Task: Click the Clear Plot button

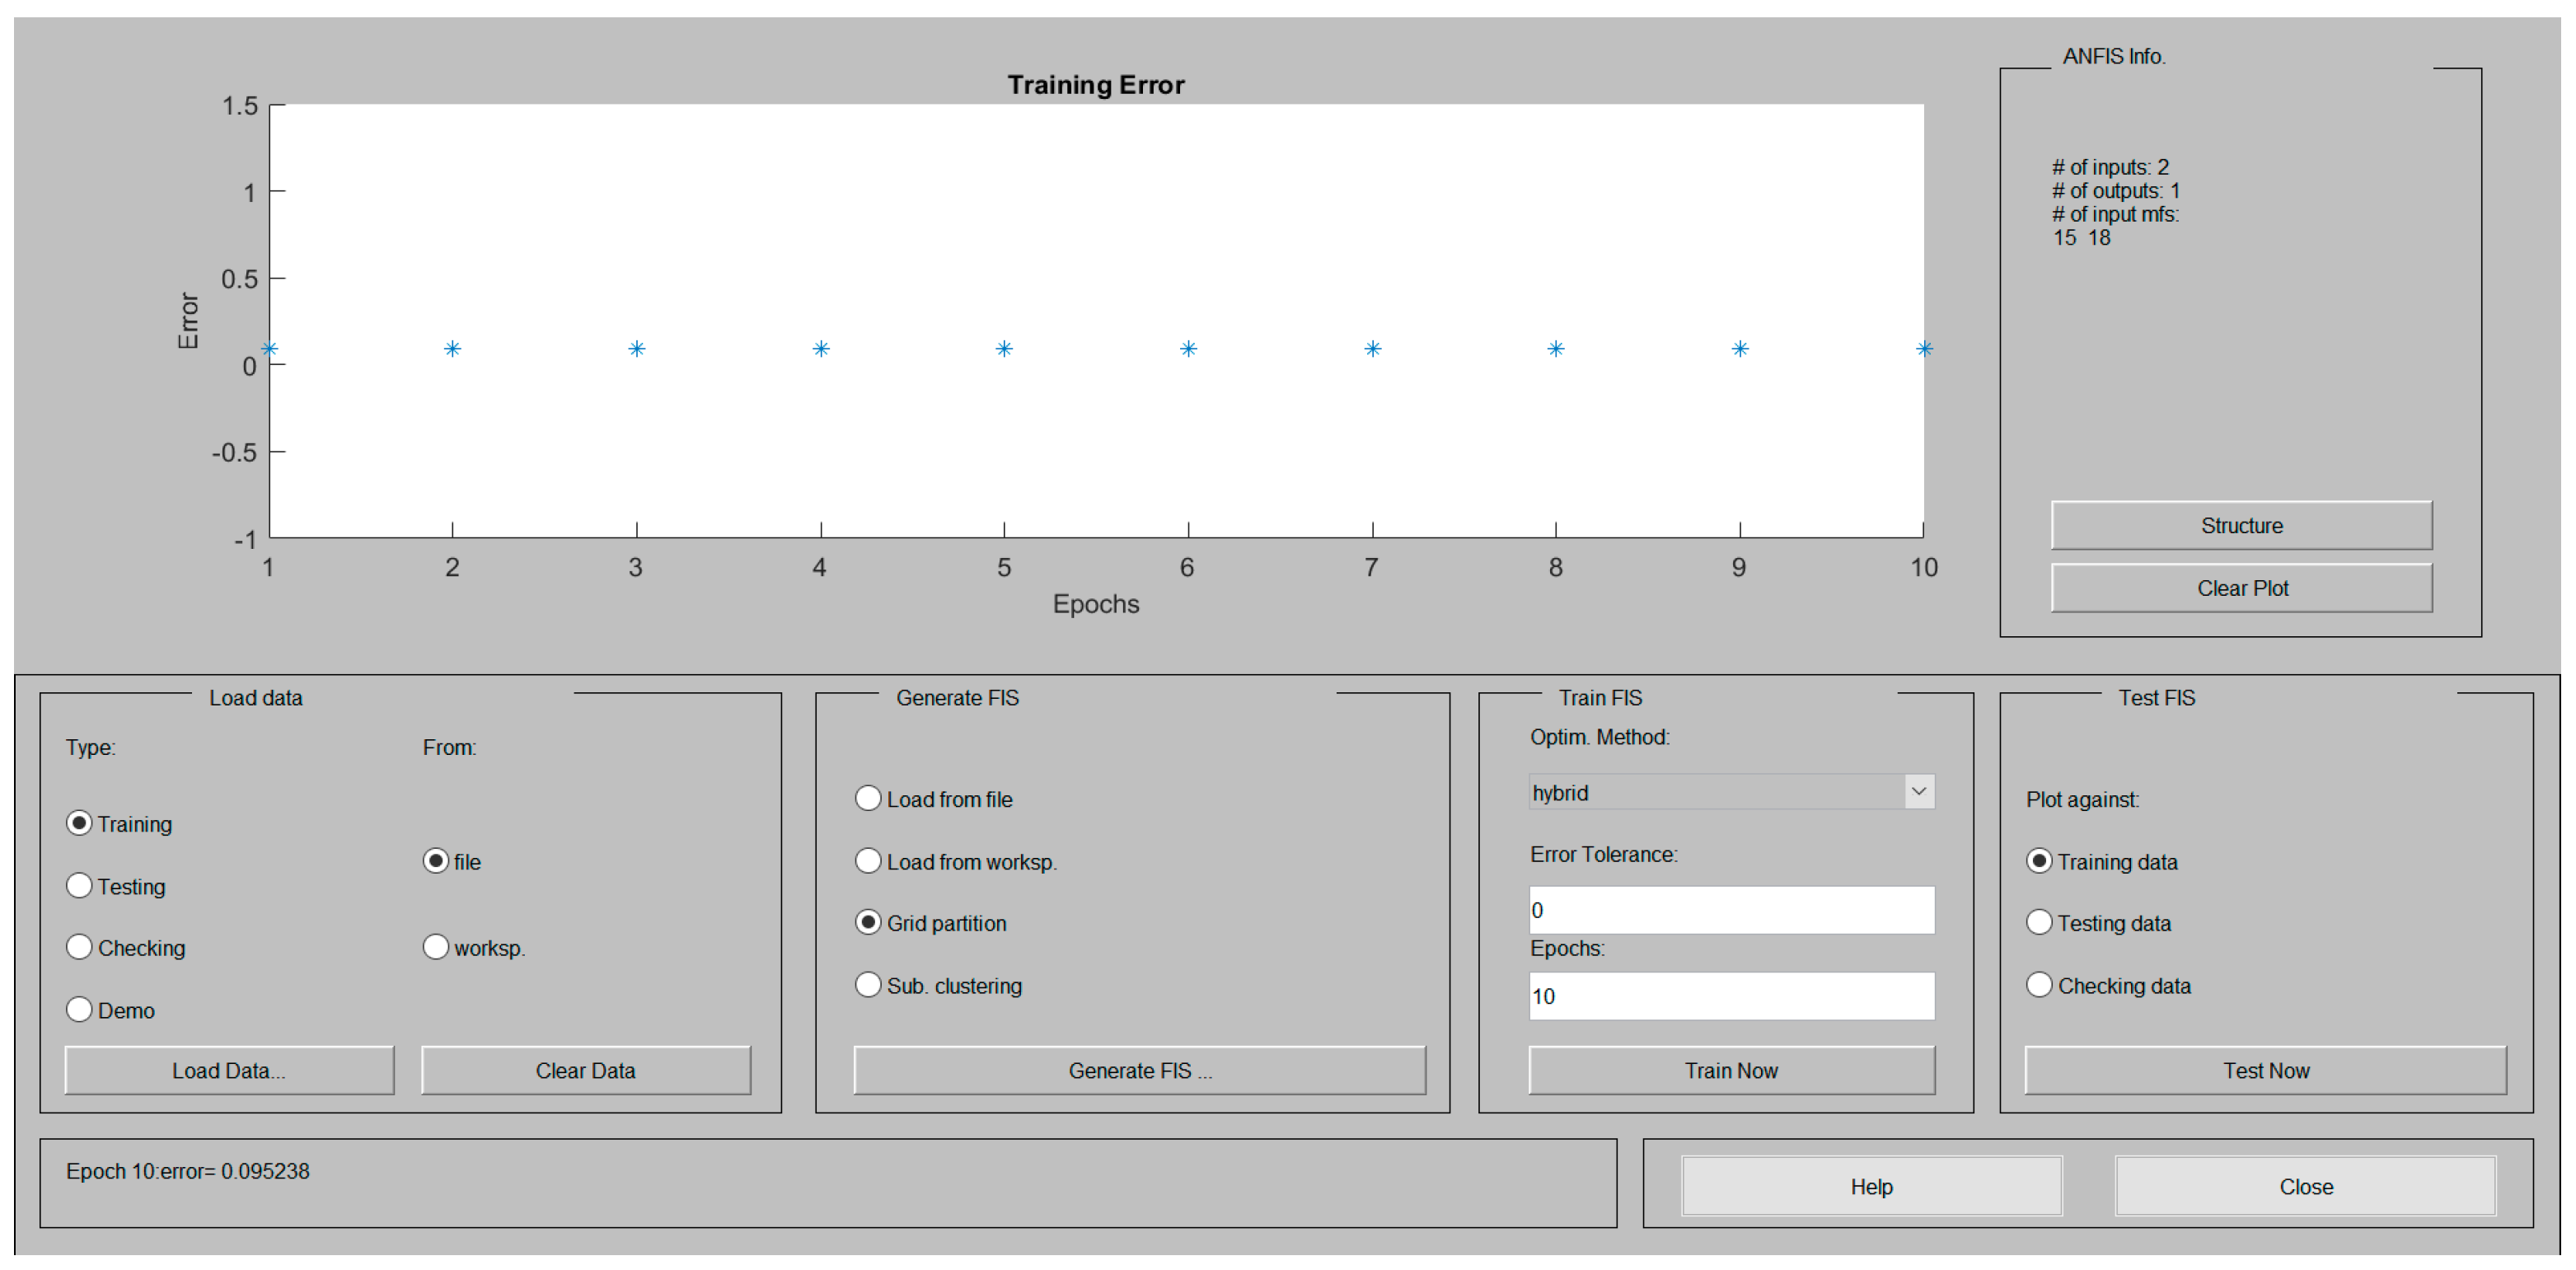Action: 2241,588
